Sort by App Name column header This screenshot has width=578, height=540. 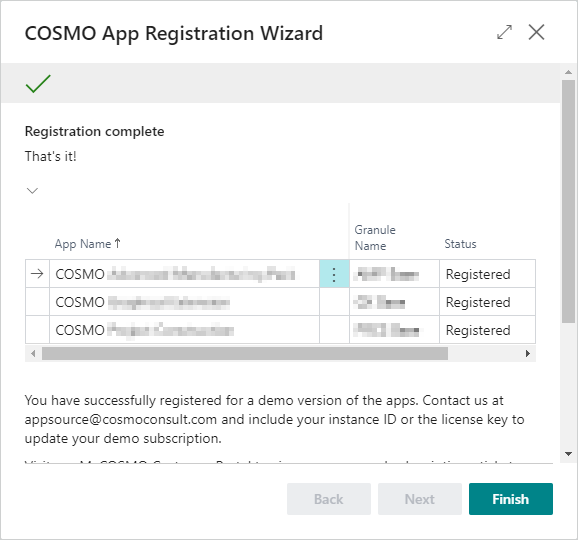(x=87, y=244)
